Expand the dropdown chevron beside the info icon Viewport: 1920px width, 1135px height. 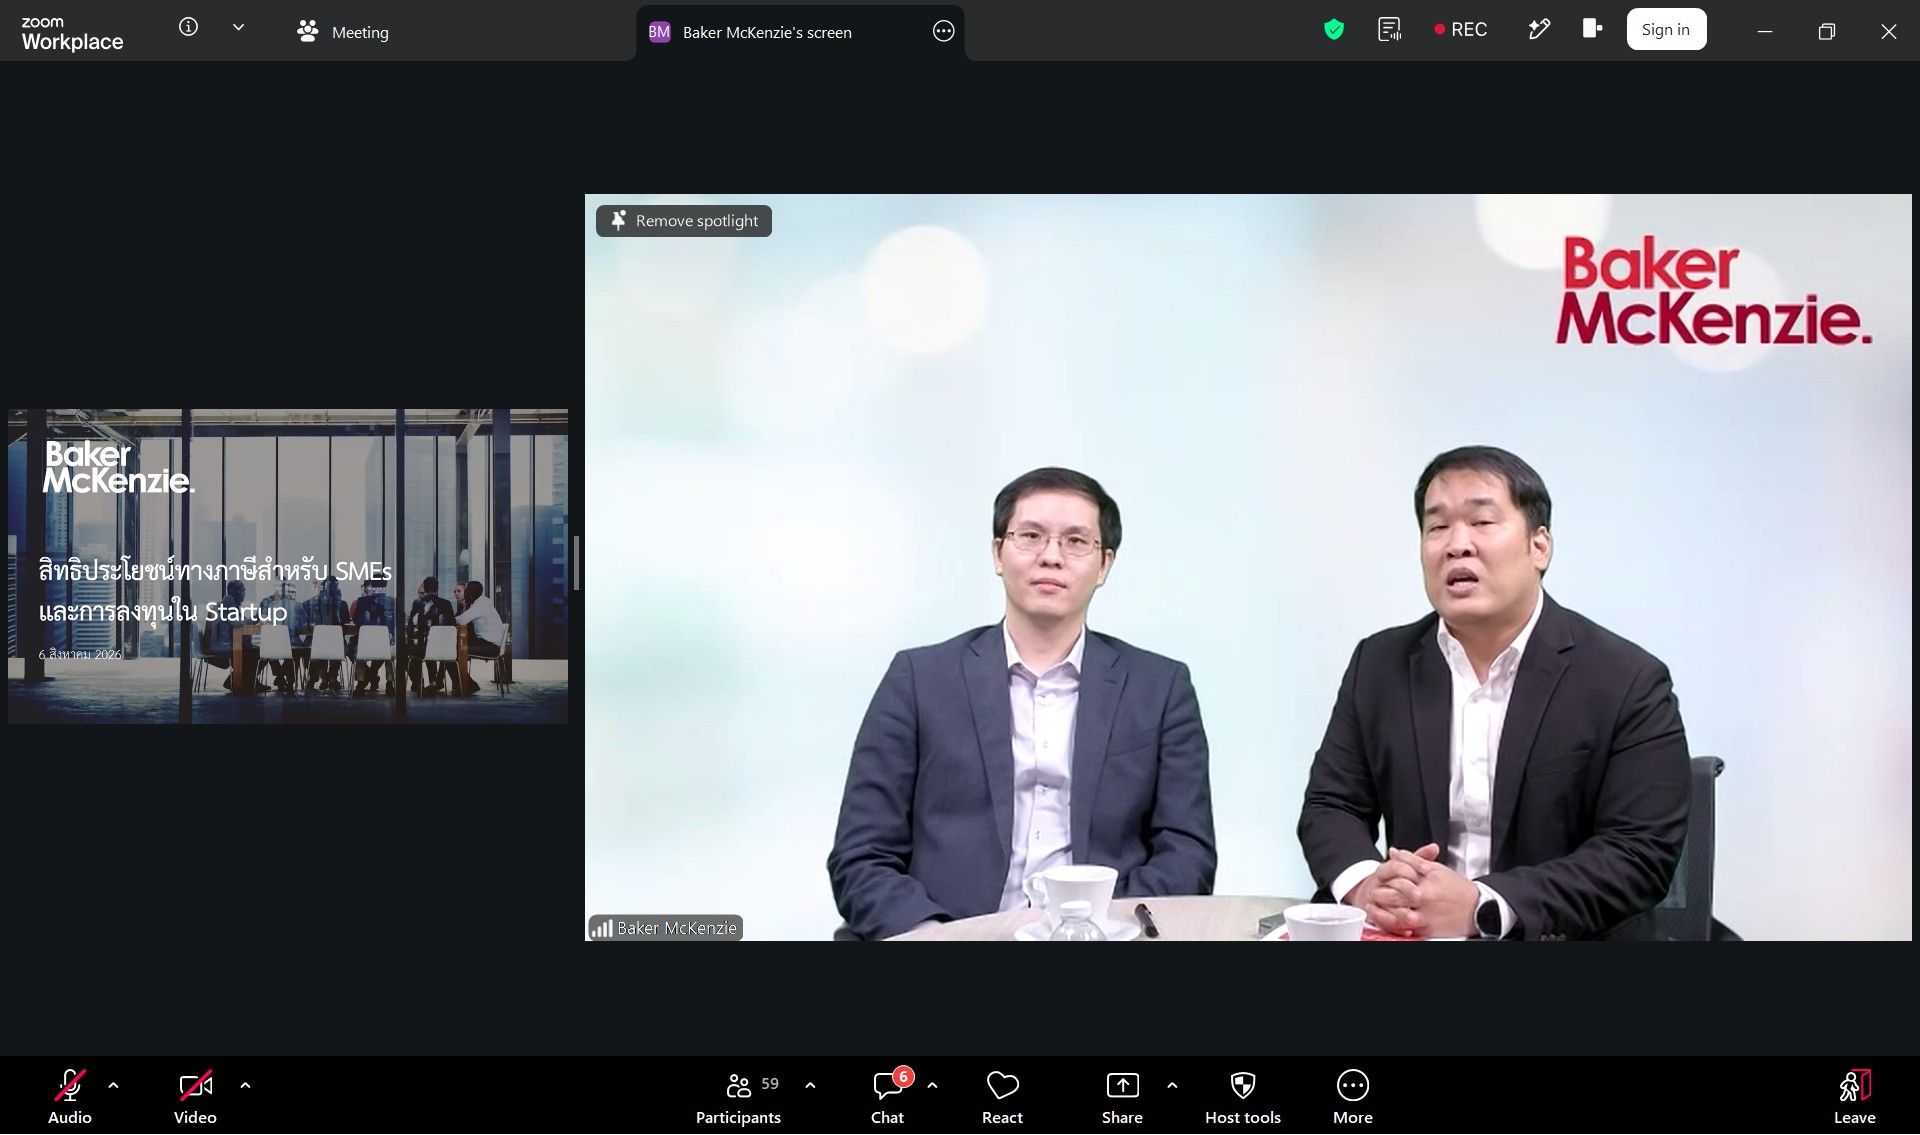pyautogui.click(x=238, y=28)
